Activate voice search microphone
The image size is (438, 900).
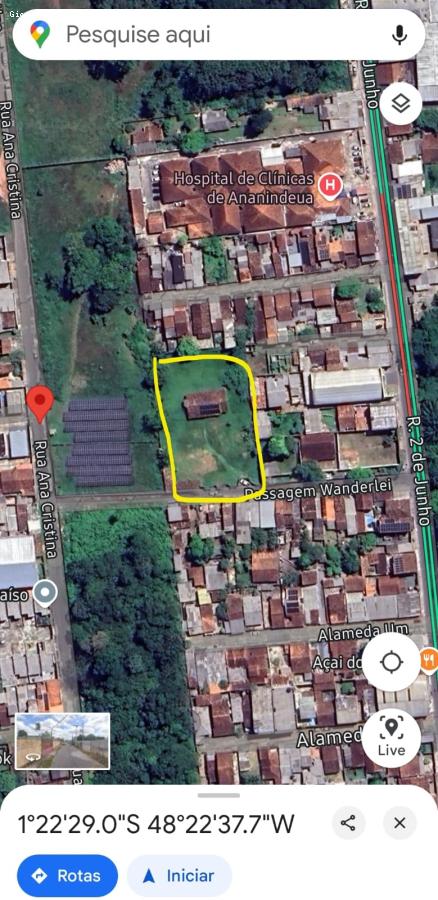[x=399, y=34]
